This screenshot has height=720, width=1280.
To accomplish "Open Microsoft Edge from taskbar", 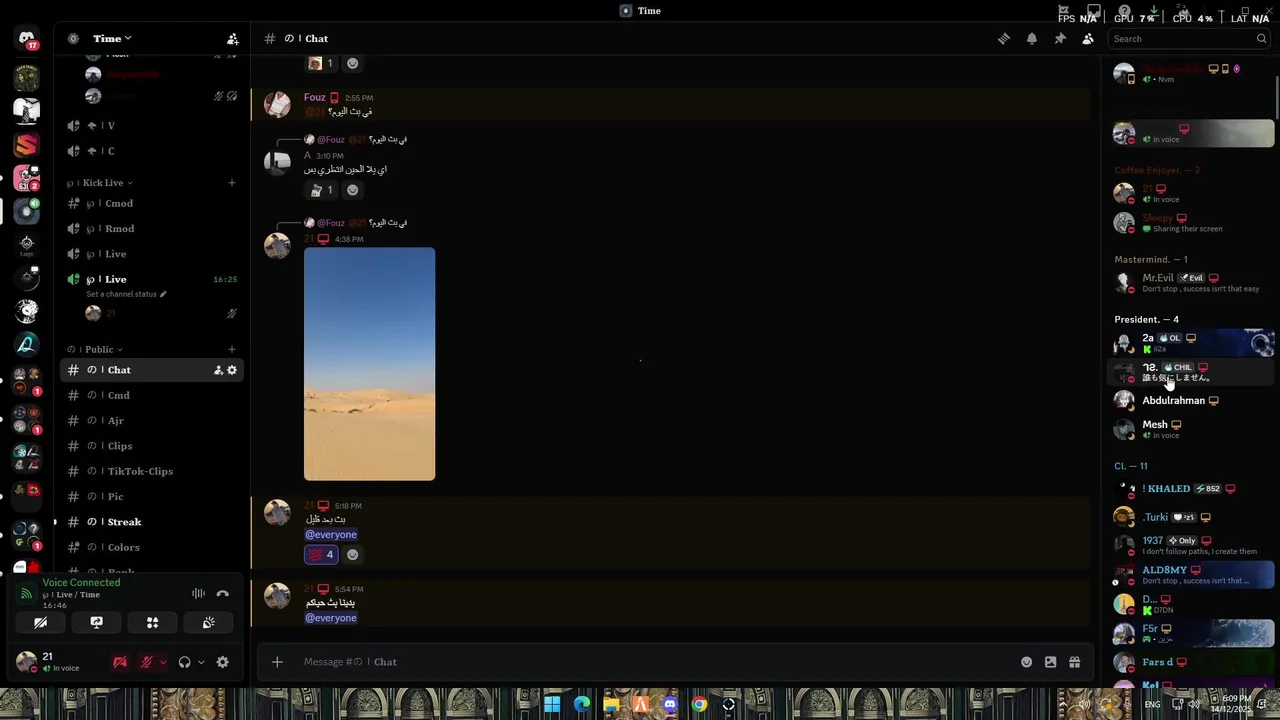I will tap(582, 704).
